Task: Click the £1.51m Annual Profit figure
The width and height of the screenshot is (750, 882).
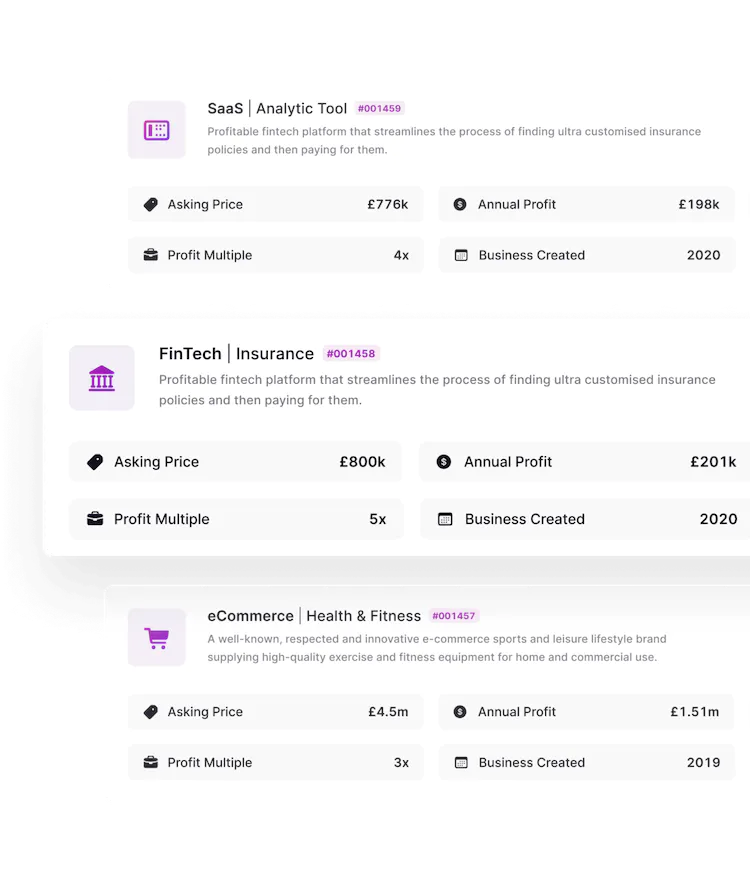Action: pos(695,712)
